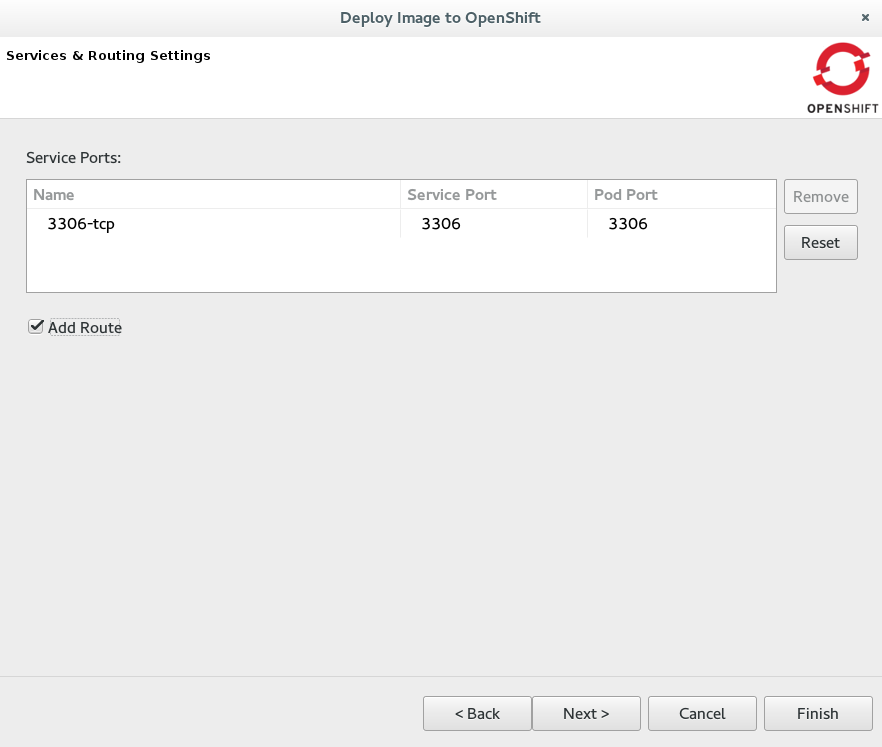The height and width of the screenshot is (747, 882).
Task: Click the Service Port value 3306 cell
Action: click(441, 224)
